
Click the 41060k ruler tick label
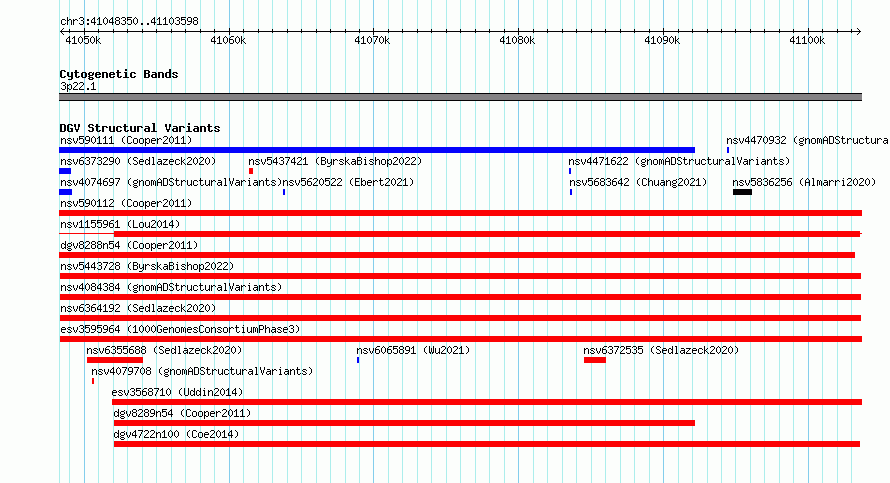228,40
